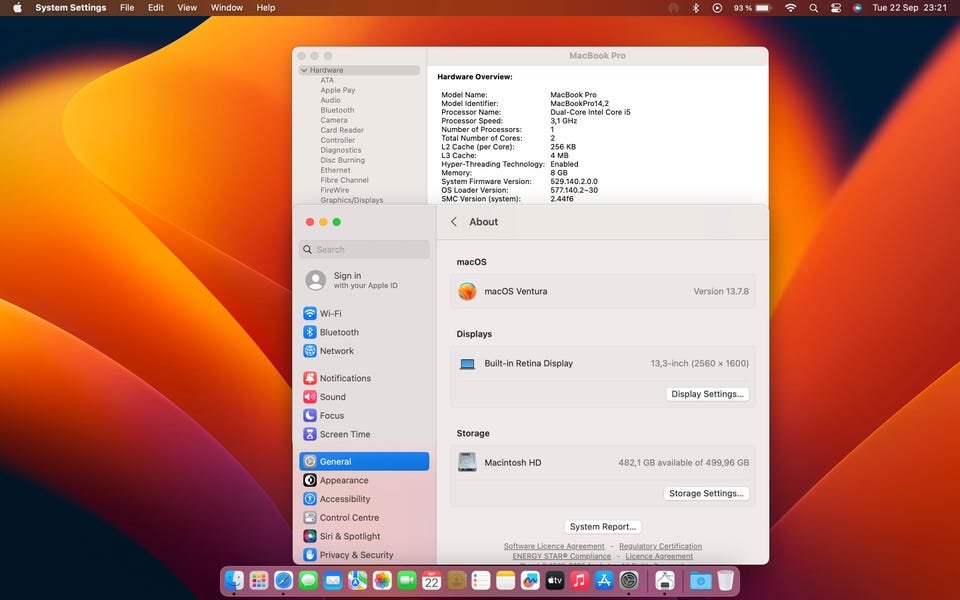
Task: Open Photos from the Dock
Action: pos(382,580)
